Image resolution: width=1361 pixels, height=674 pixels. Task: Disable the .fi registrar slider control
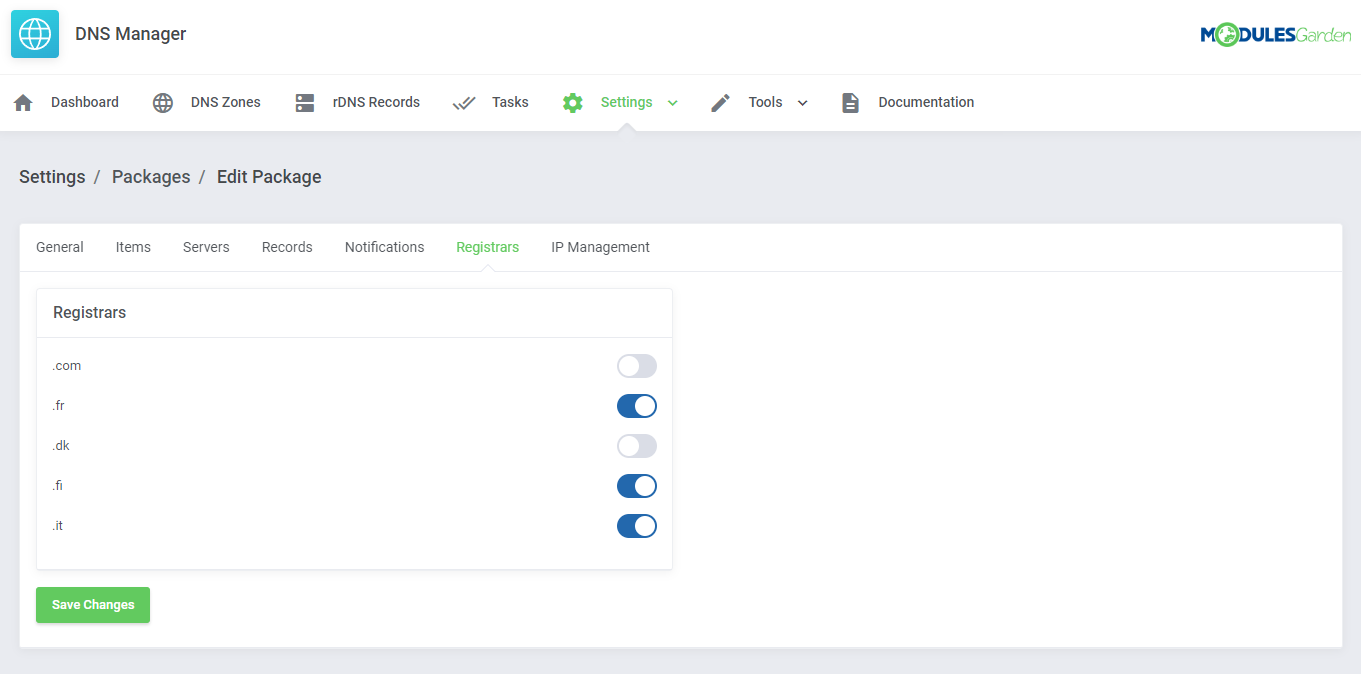(x=637, y=486)
